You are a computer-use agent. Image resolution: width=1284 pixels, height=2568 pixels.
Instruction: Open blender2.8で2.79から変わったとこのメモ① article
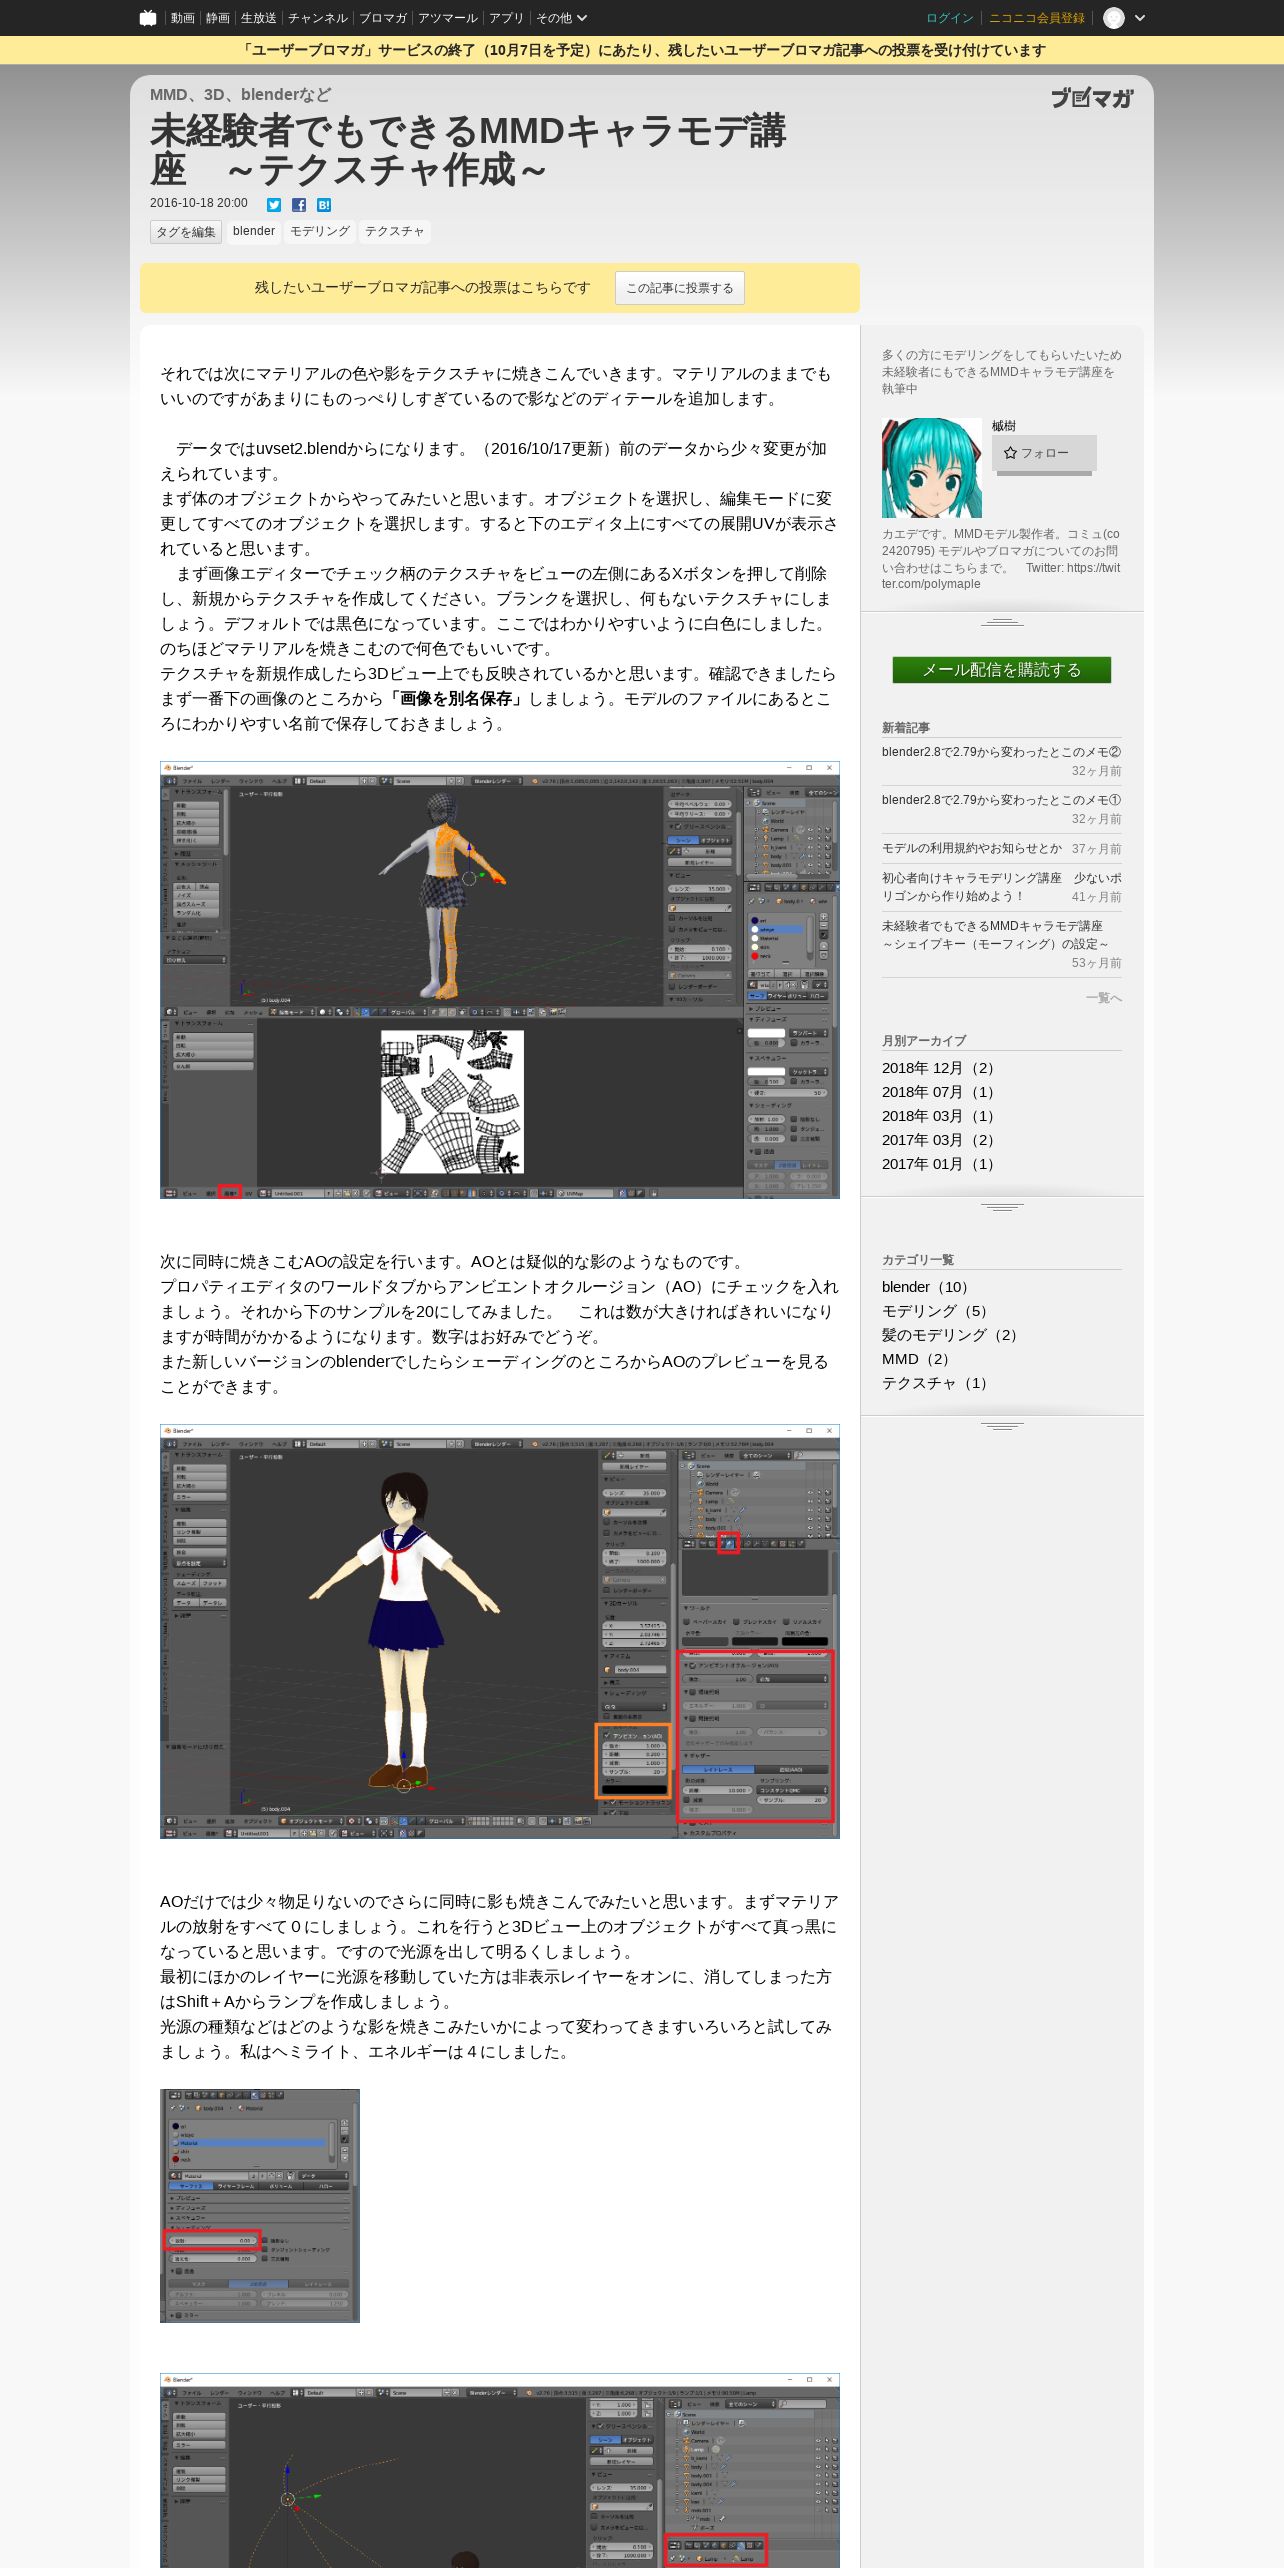click(x=1001, y=800)
